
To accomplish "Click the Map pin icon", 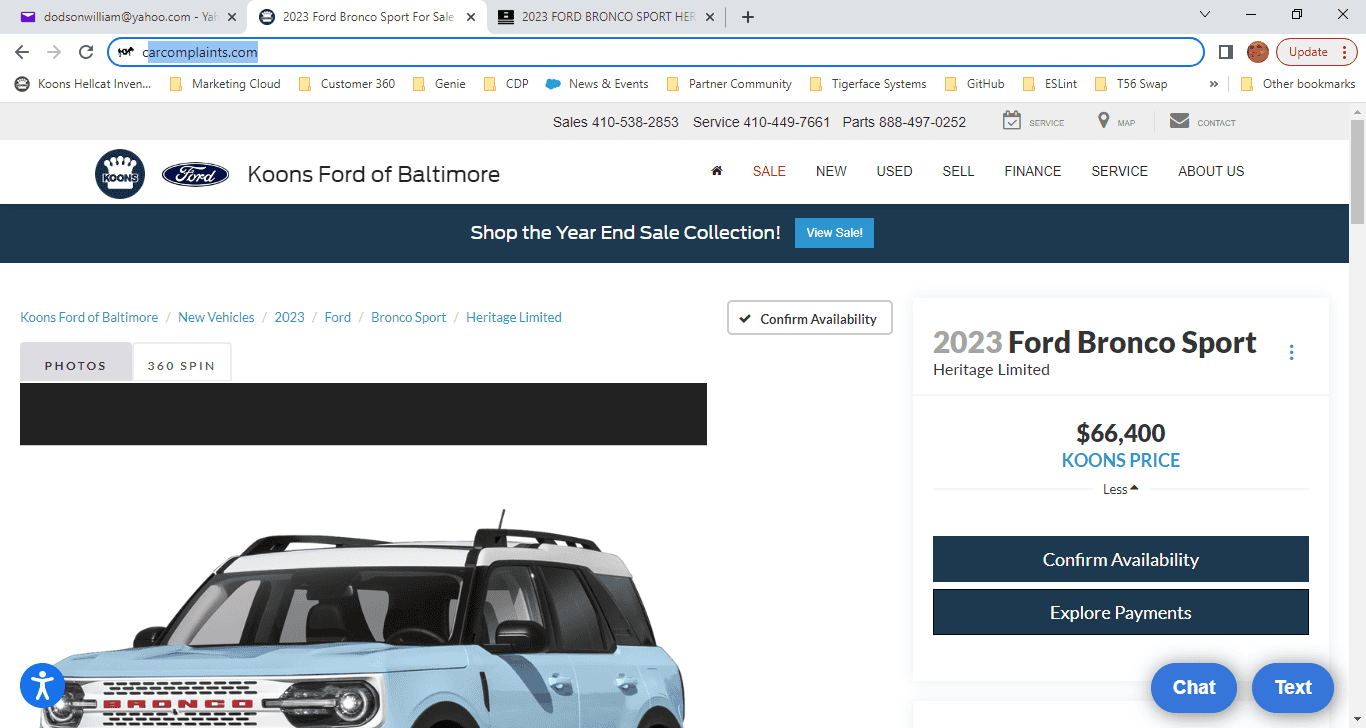I will tap(1103, 121).
